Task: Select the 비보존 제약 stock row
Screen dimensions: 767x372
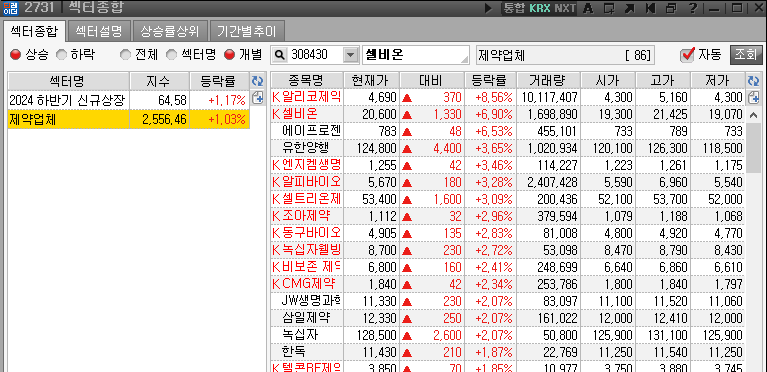Action: pyautogui.click(x=508, y=267)
